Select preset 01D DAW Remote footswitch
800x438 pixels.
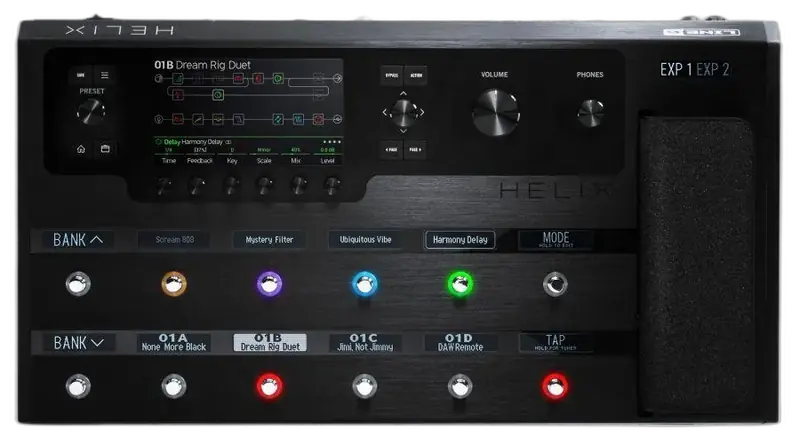pyautogui.click(x=460, y=386)
